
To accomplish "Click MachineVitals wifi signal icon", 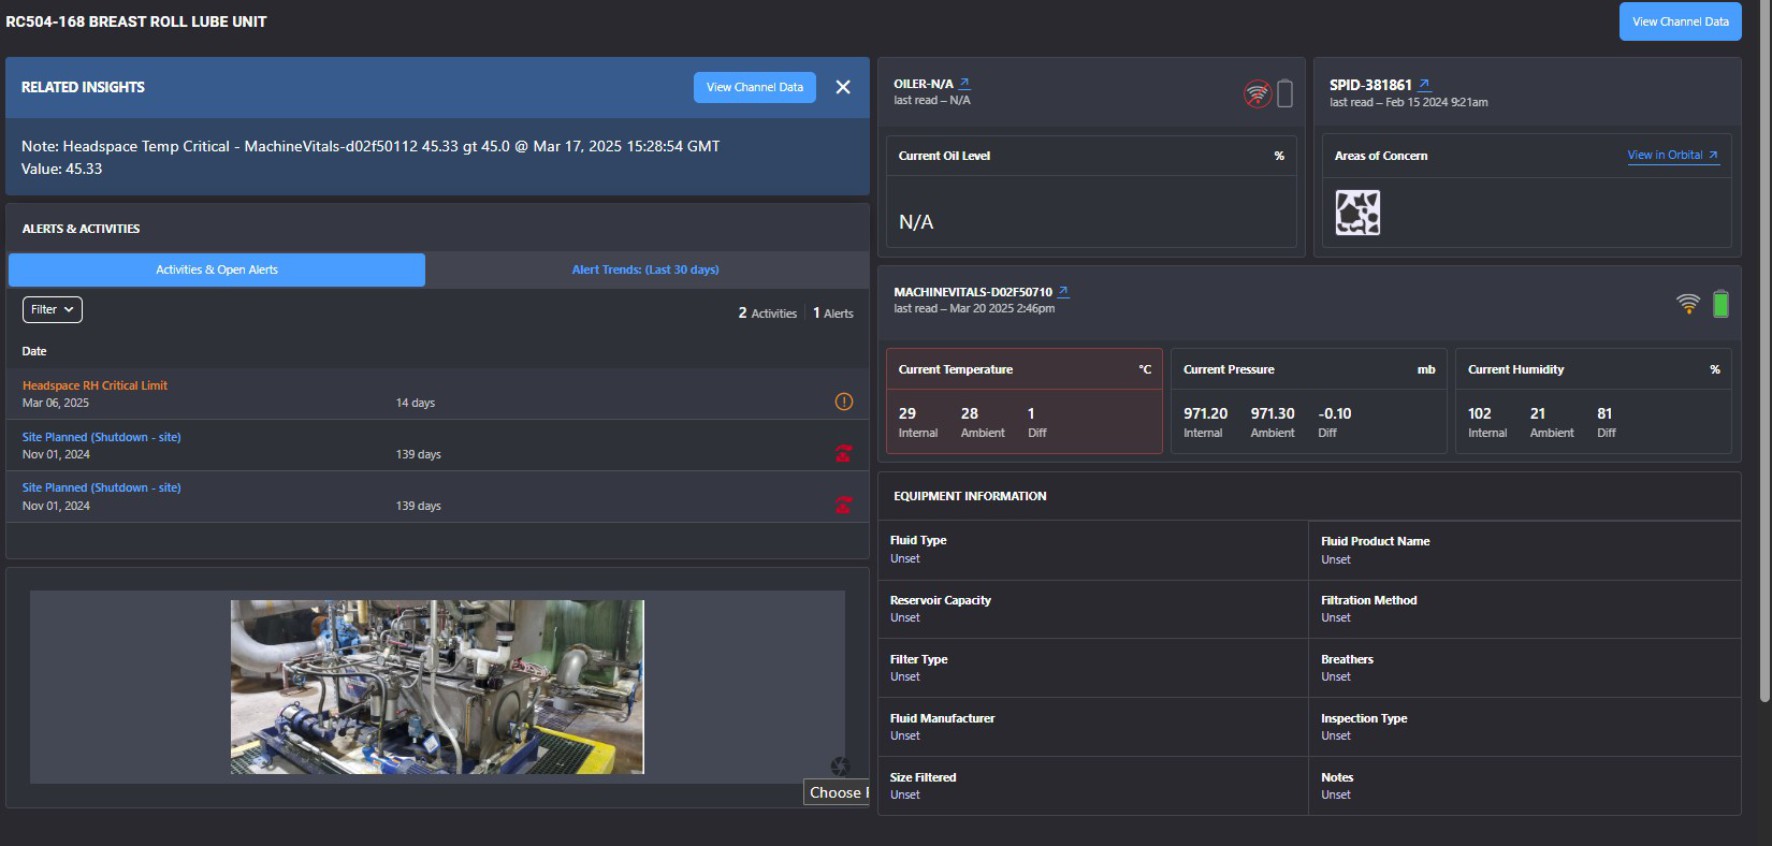I will click(x=1688, y=304).
